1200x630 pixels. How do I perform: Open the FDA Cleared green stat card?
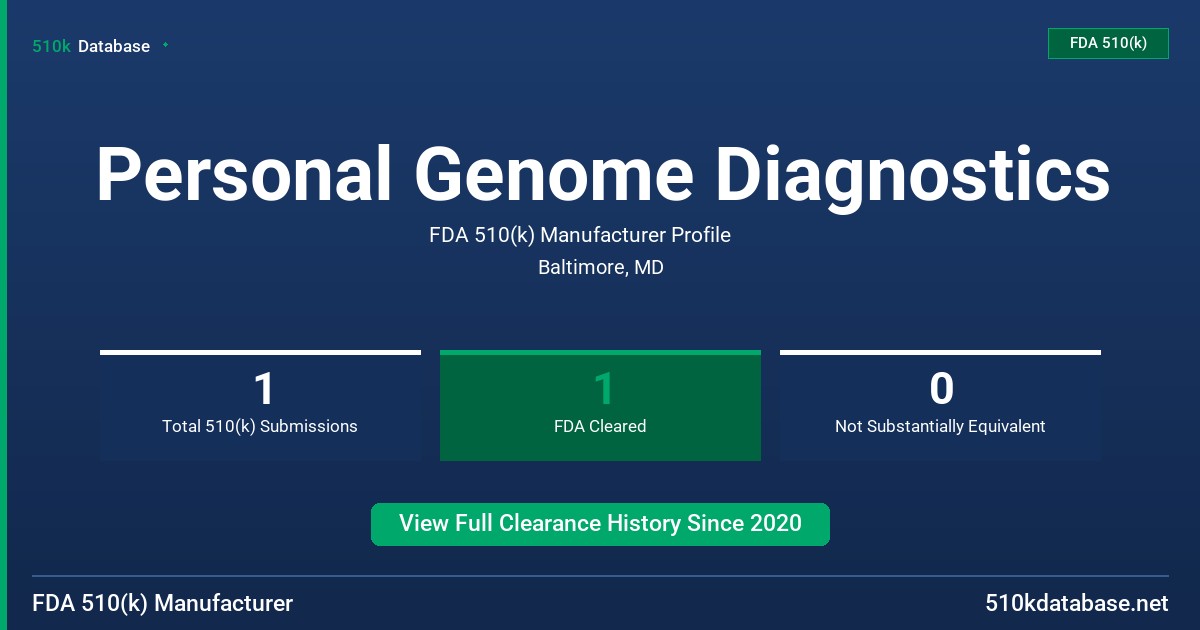[600, 405]
